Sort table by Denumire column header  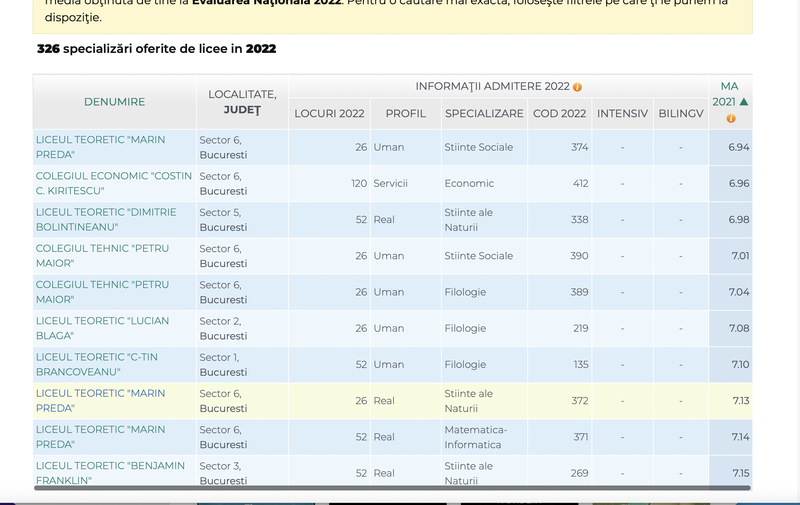114,102
